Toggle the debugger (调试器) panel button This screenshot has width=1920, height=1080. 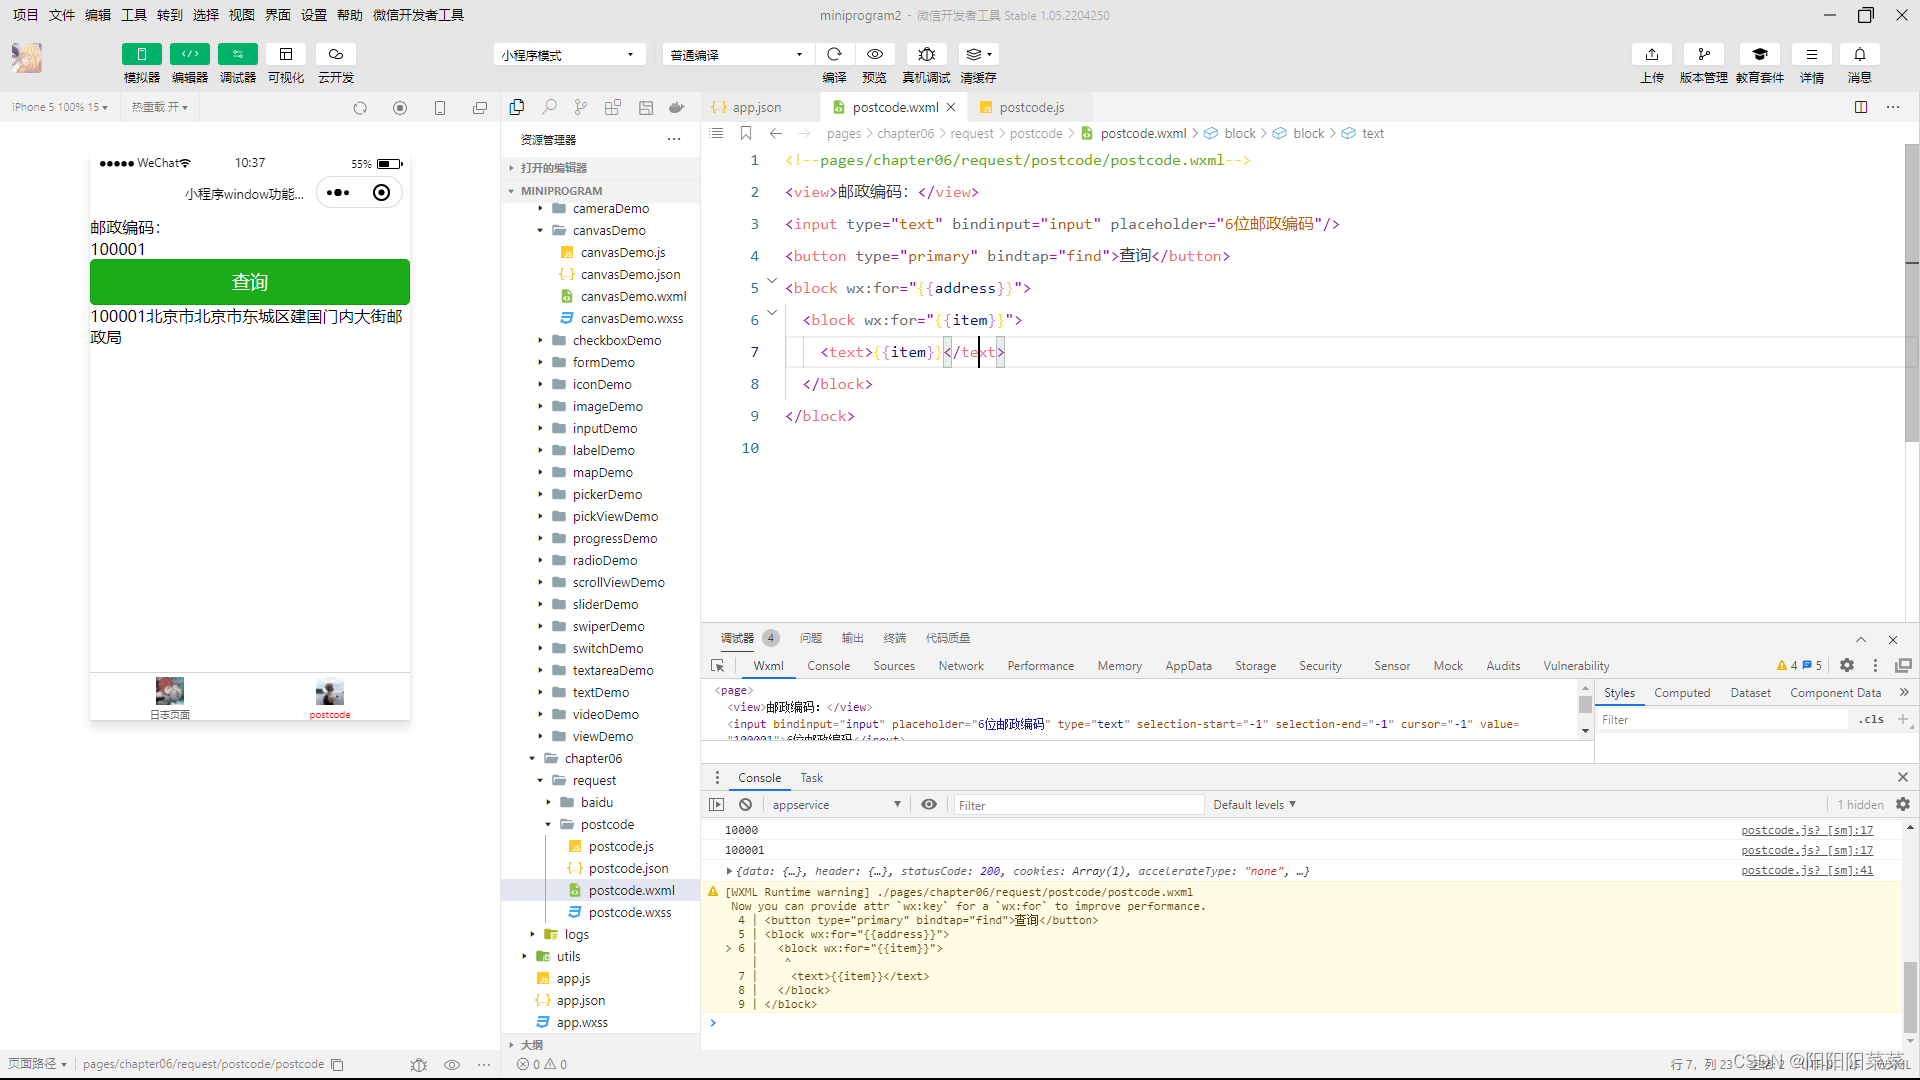[237, 54]
